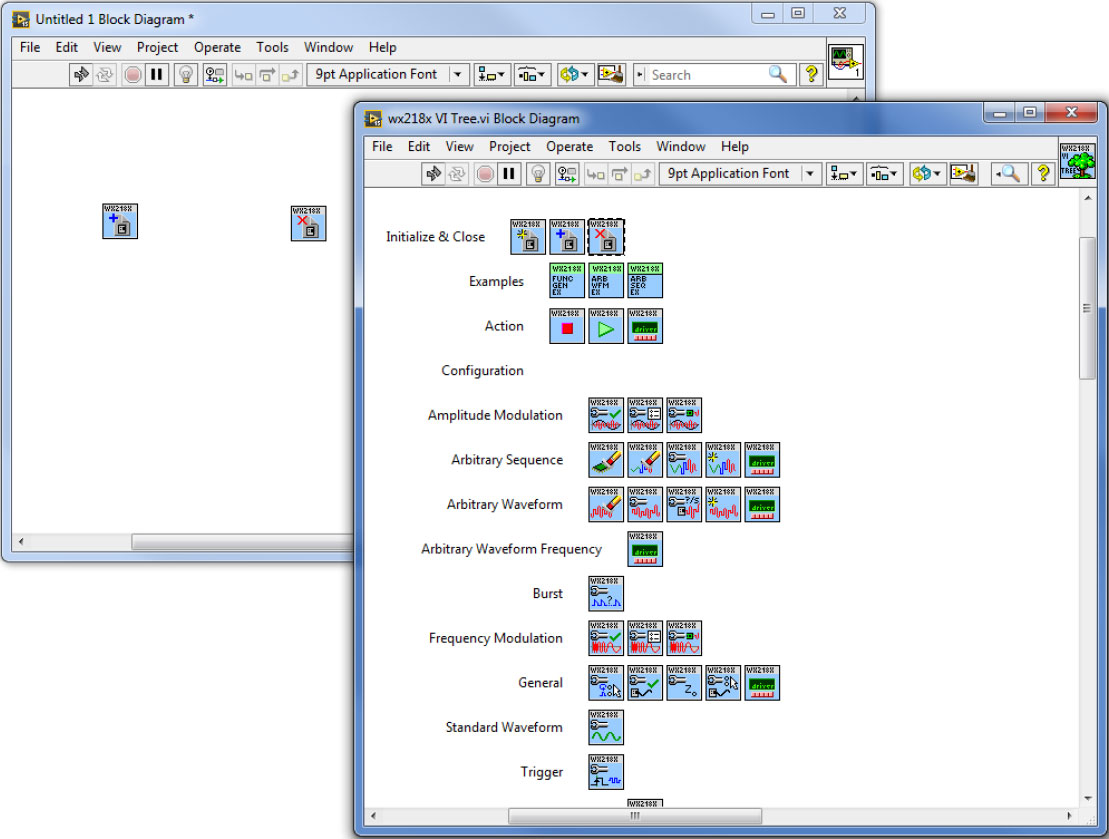
Task: Click Run arrow in VI Tree toolbar
Action: 433,174
